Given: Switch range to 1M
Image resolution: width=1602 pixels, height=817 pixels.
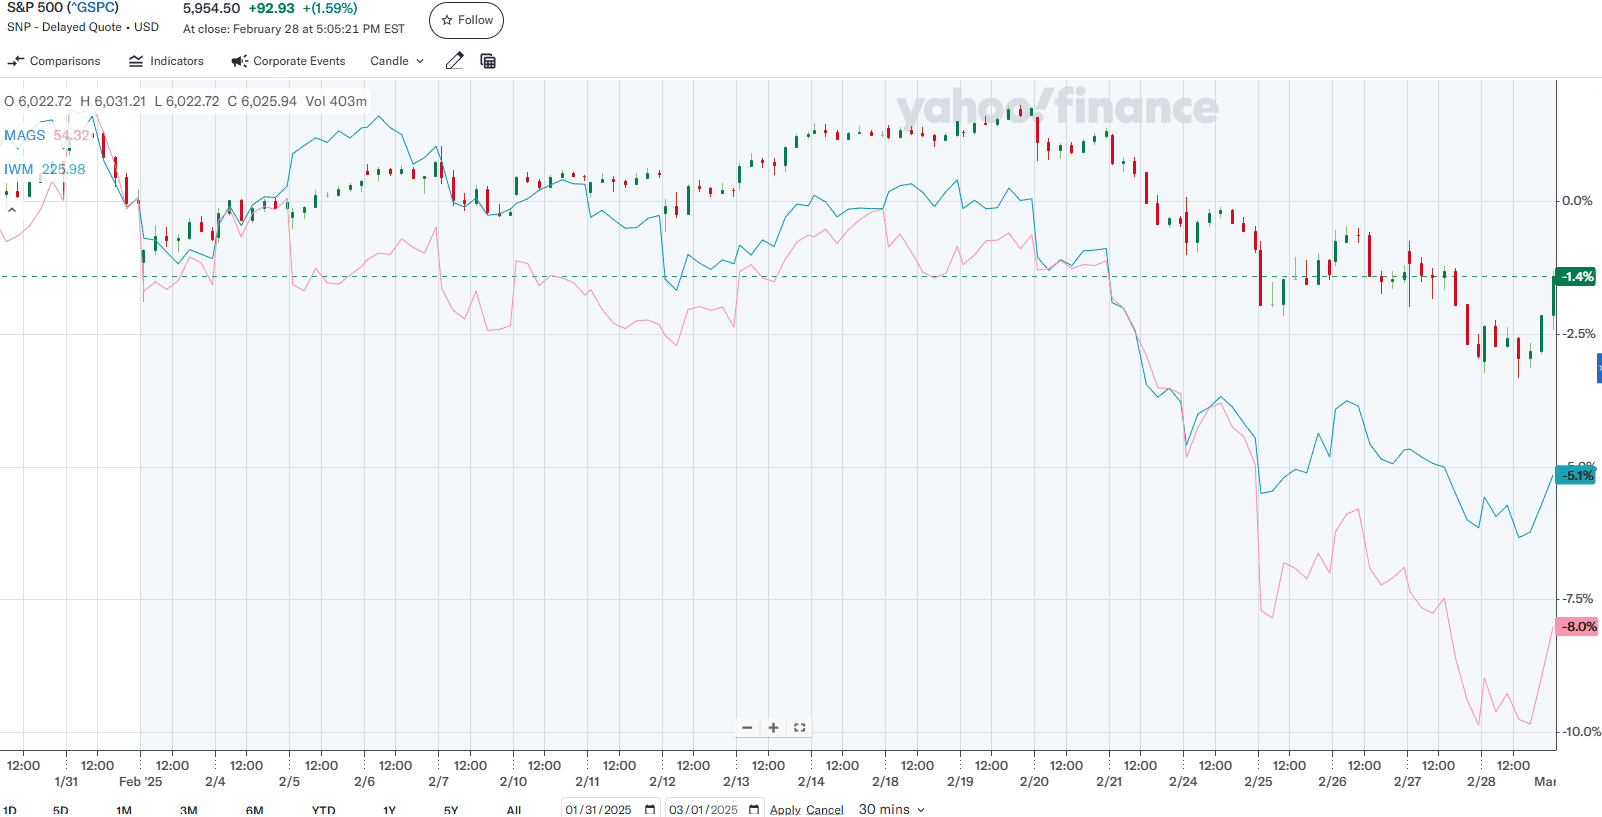Looking at the screenshot, I should 124,810.
